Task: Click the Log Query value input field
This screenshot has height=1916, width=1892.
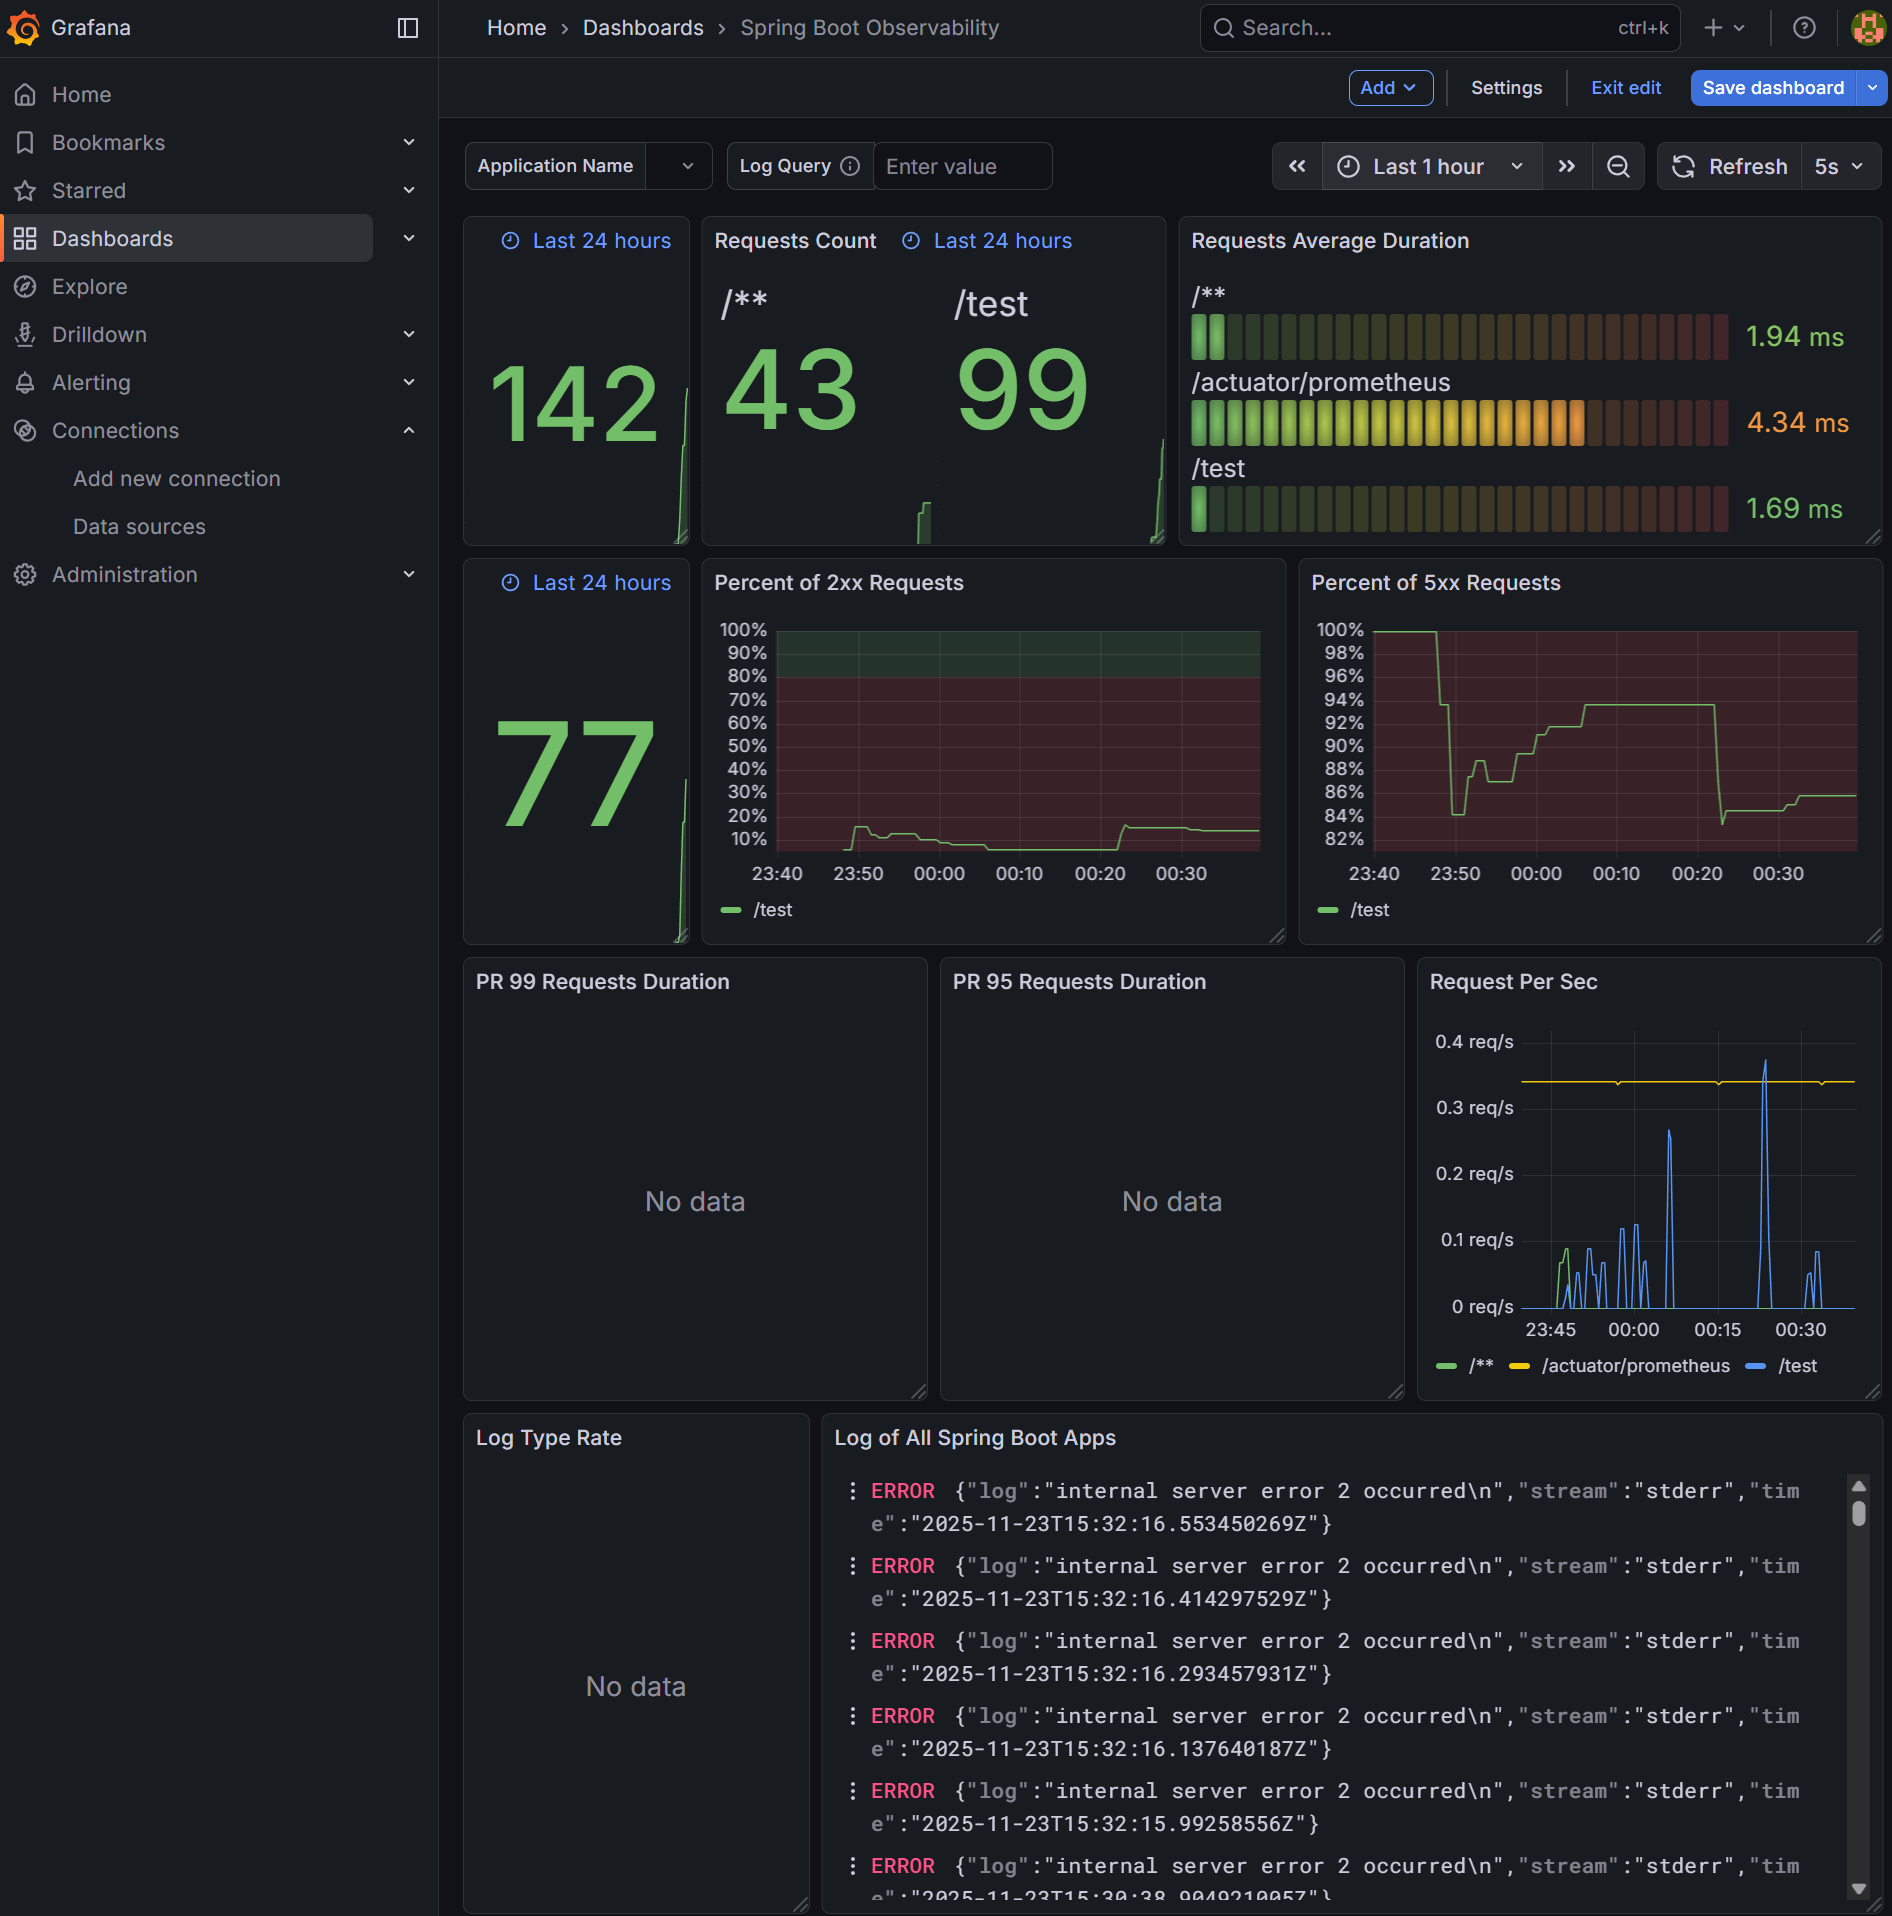Action: click(962, 166)
